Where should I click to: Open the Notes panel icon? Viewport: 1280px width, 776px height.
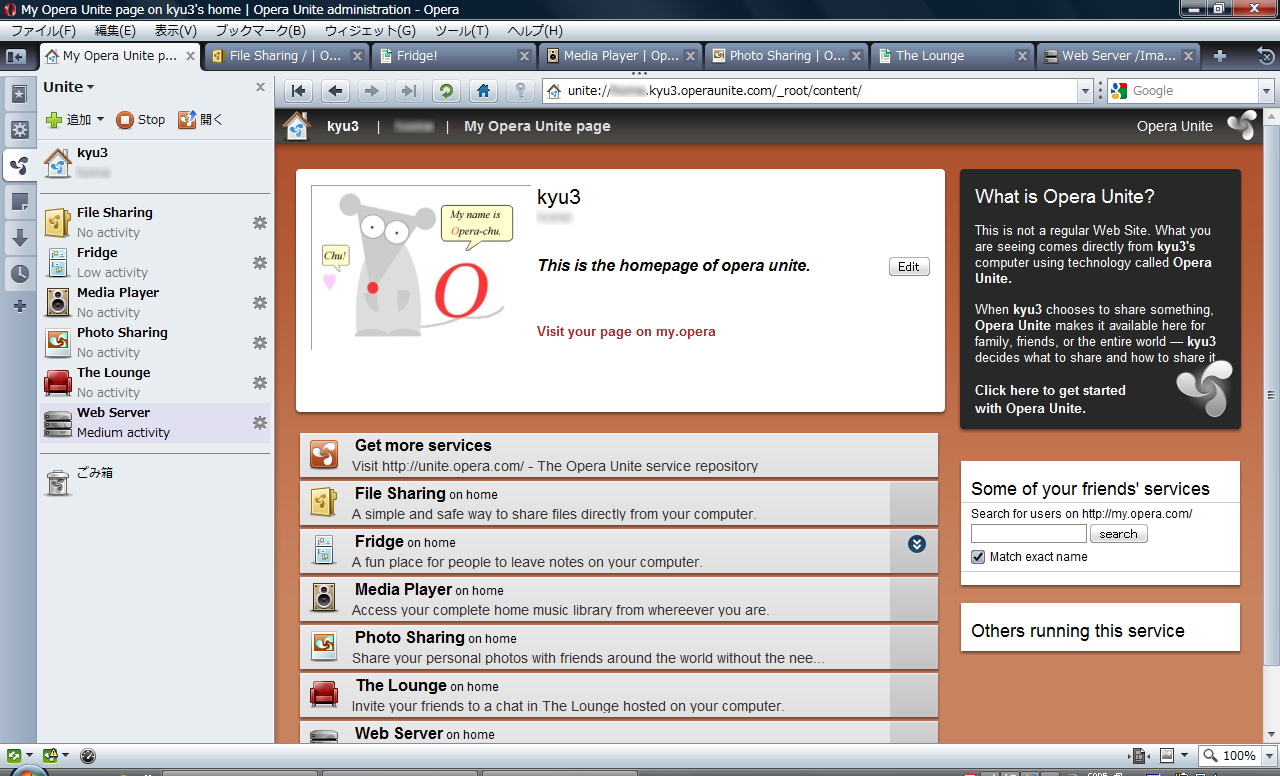[19, 202]
